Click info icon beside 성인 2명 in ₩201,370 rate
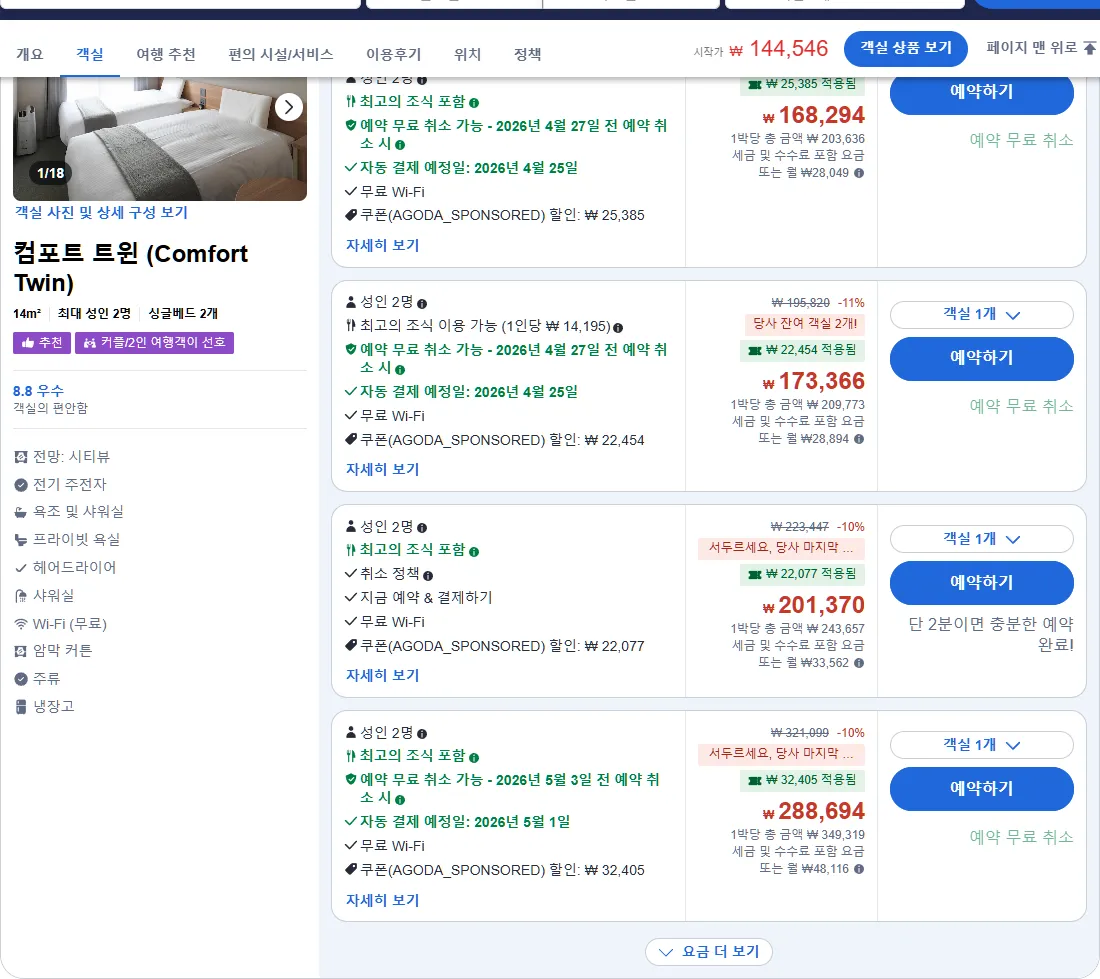 point(422,528)
